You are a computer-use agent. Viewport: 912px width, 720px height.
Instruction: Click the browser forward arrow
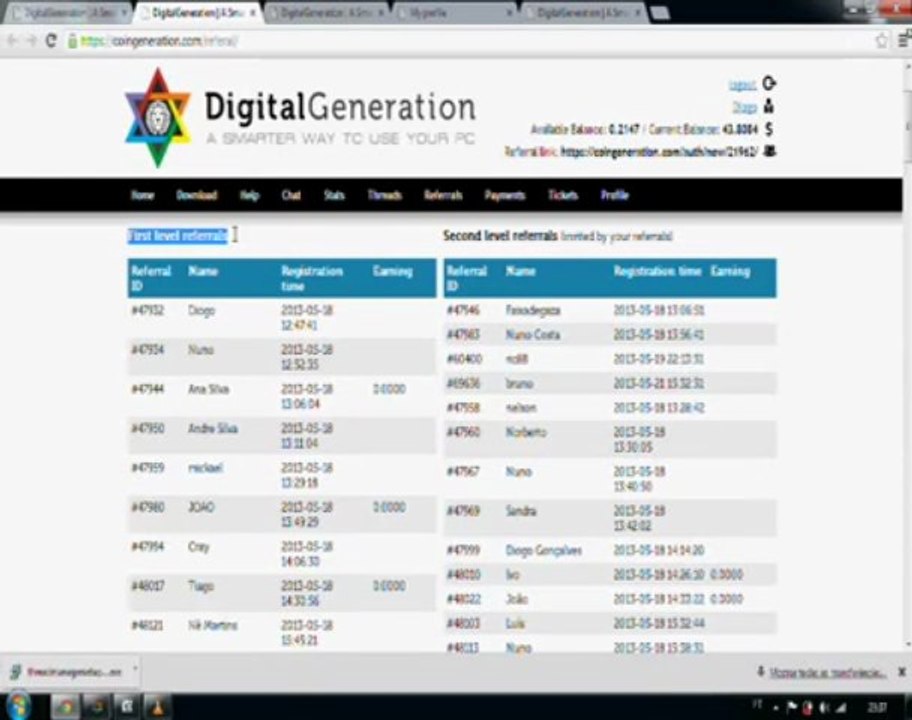tap(31, 40)
